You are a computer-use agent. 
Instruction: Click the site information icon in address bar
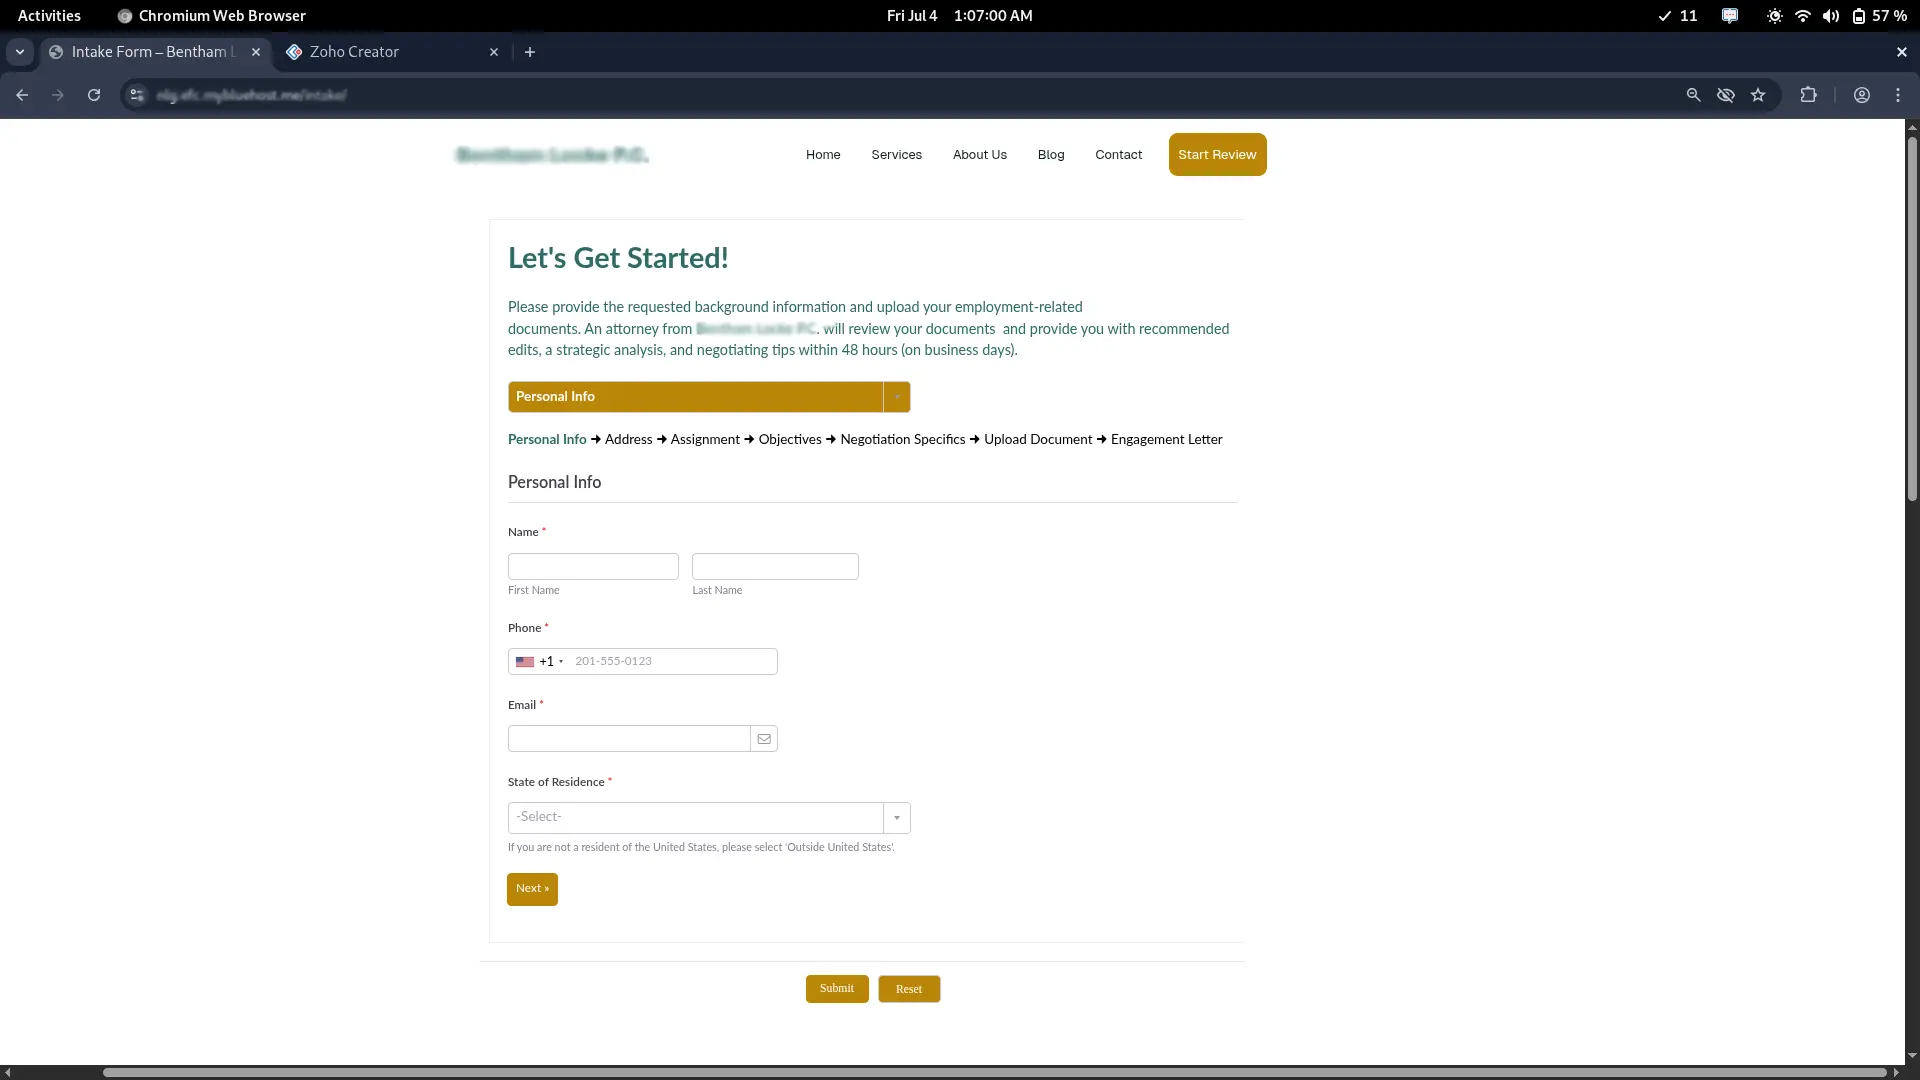(x=136, y=95)
